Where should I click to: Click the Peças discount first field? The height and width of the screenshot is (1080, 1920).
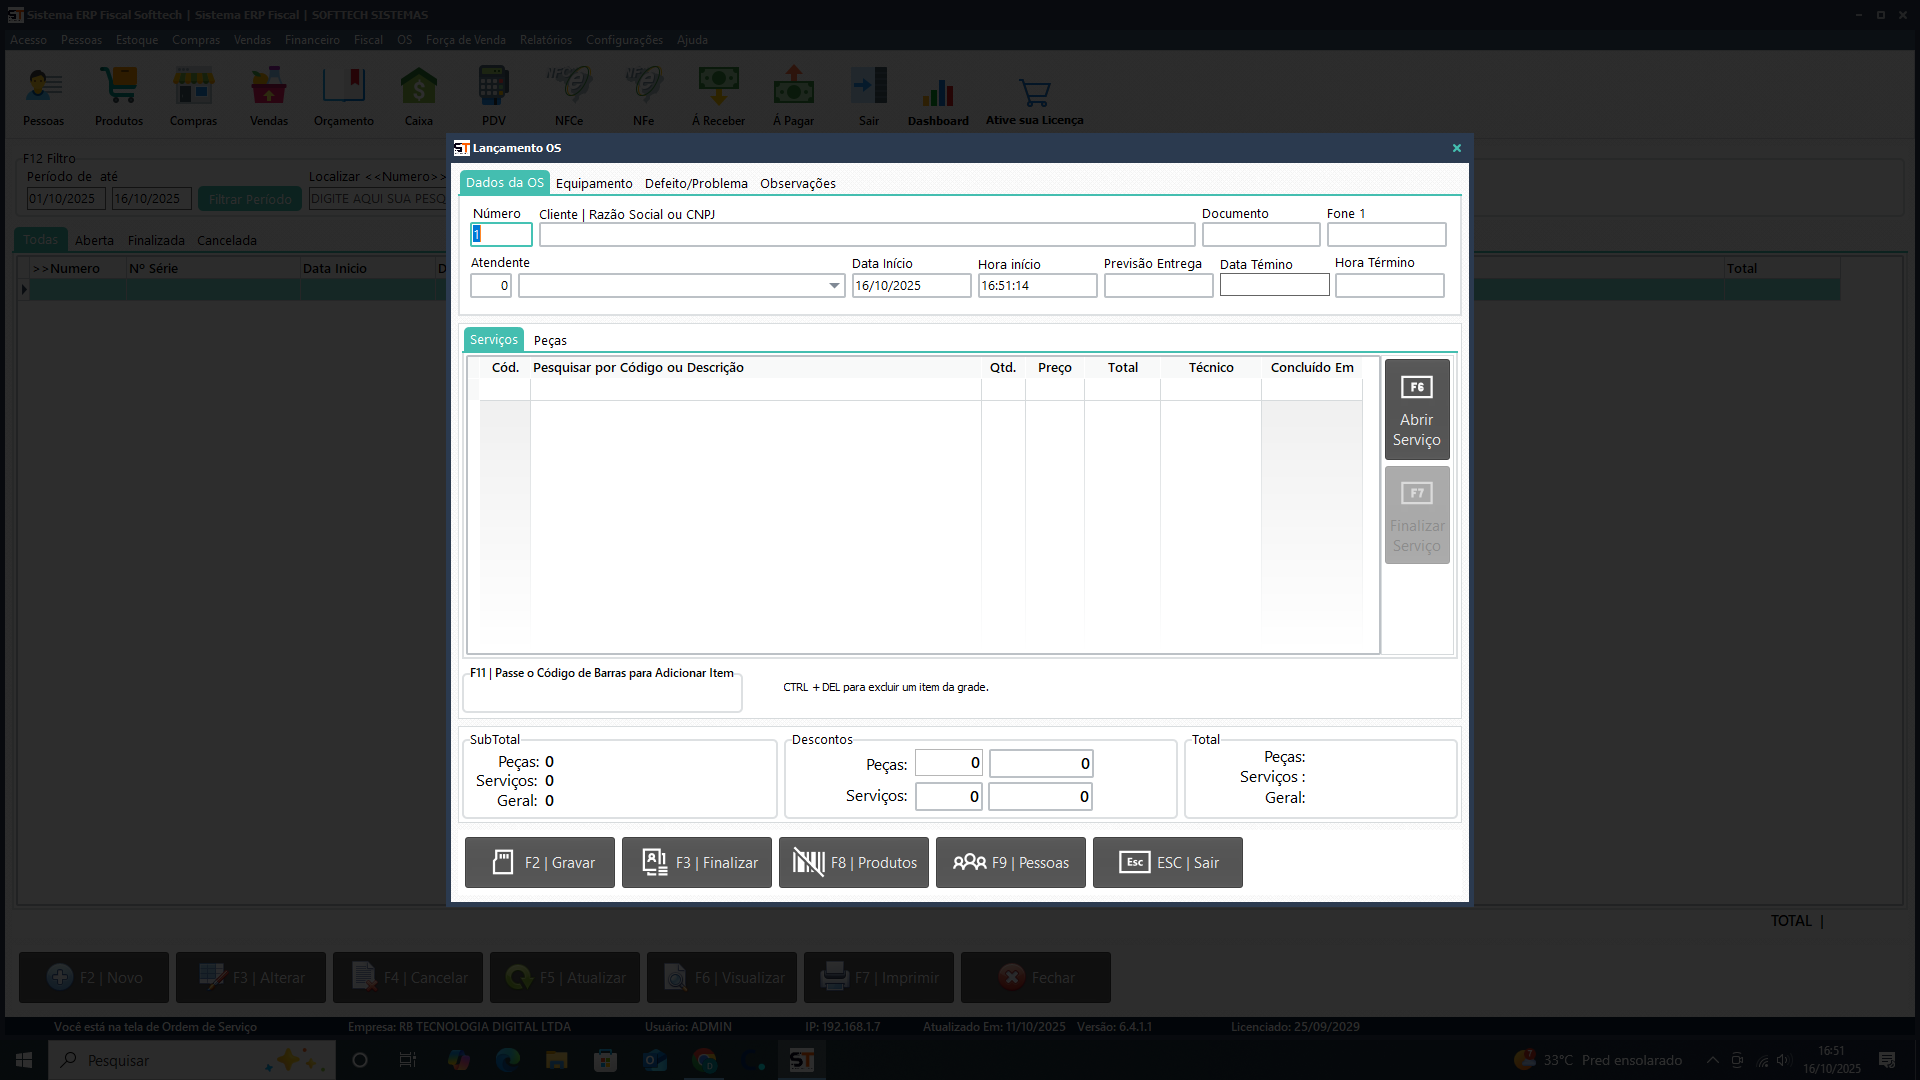click(948, 763)
